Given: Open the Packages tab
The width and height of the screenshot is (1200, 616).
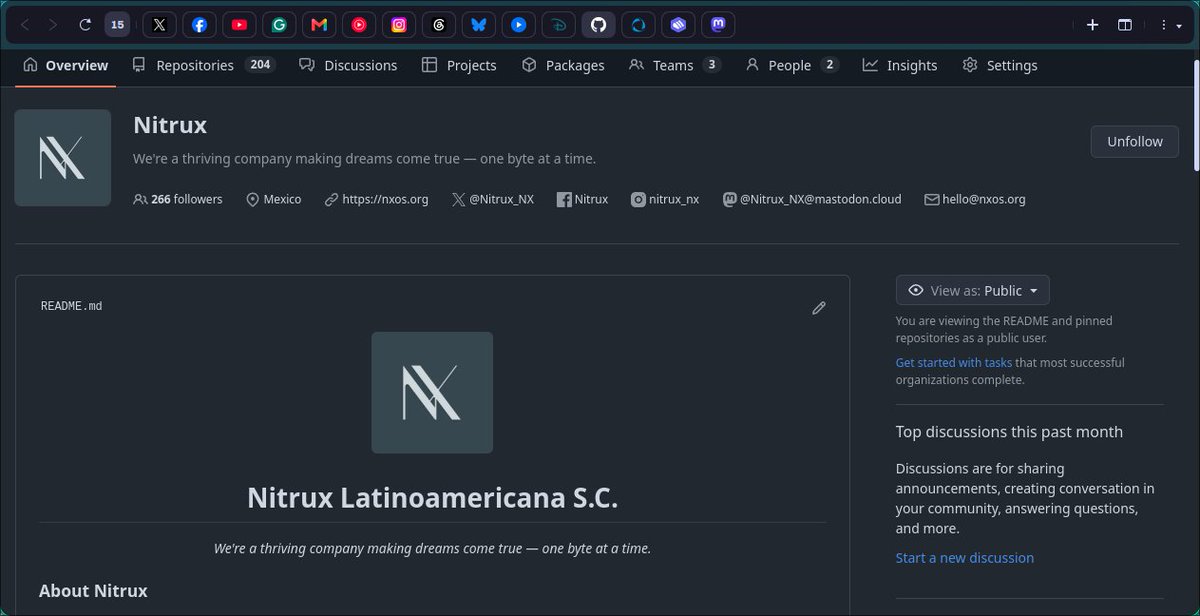Looking at the screenshot, I should [x=563, y=65].
